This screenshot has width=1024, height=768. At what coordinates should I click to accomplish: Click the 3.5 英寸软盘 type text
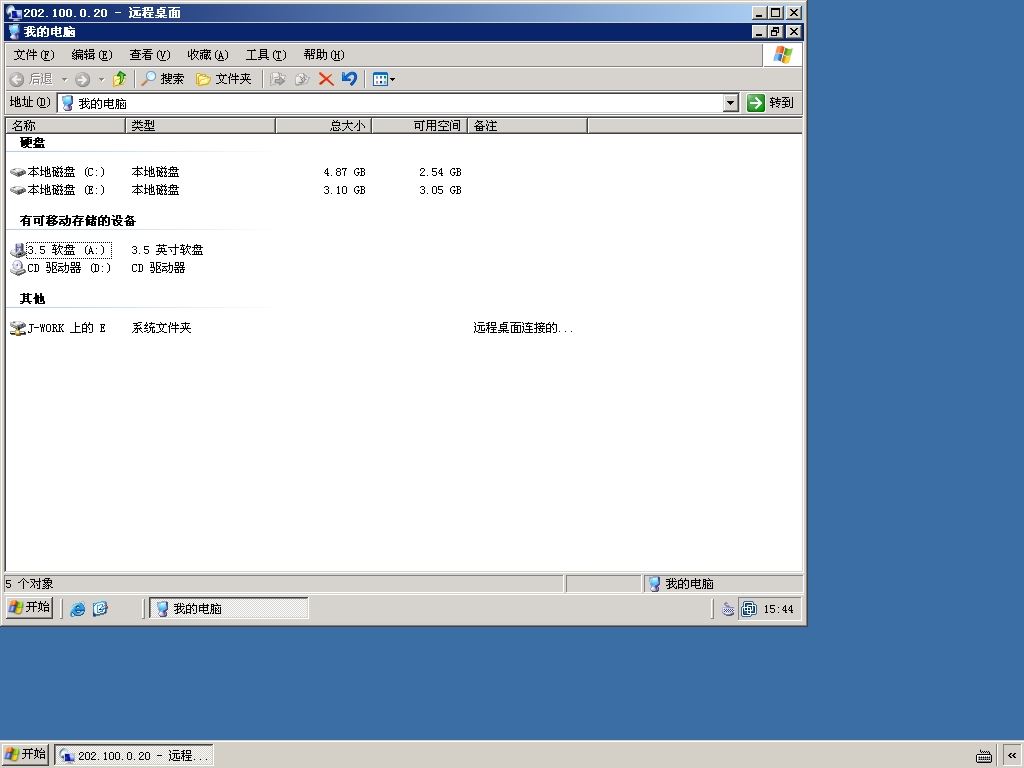(167, 250)
